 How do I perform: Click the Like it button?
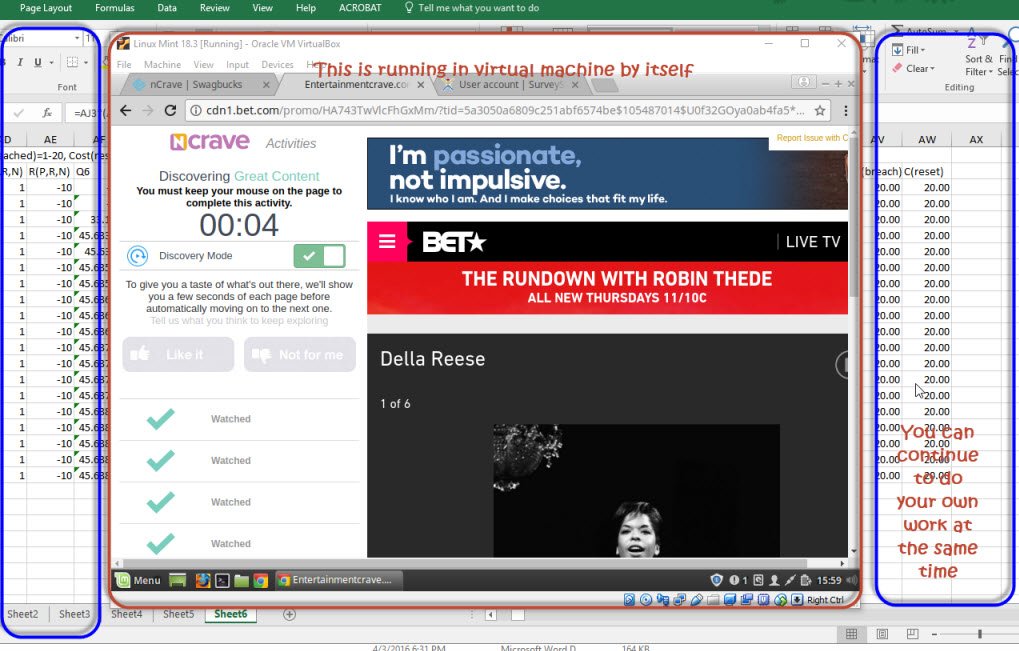click(x=178, y=355)
